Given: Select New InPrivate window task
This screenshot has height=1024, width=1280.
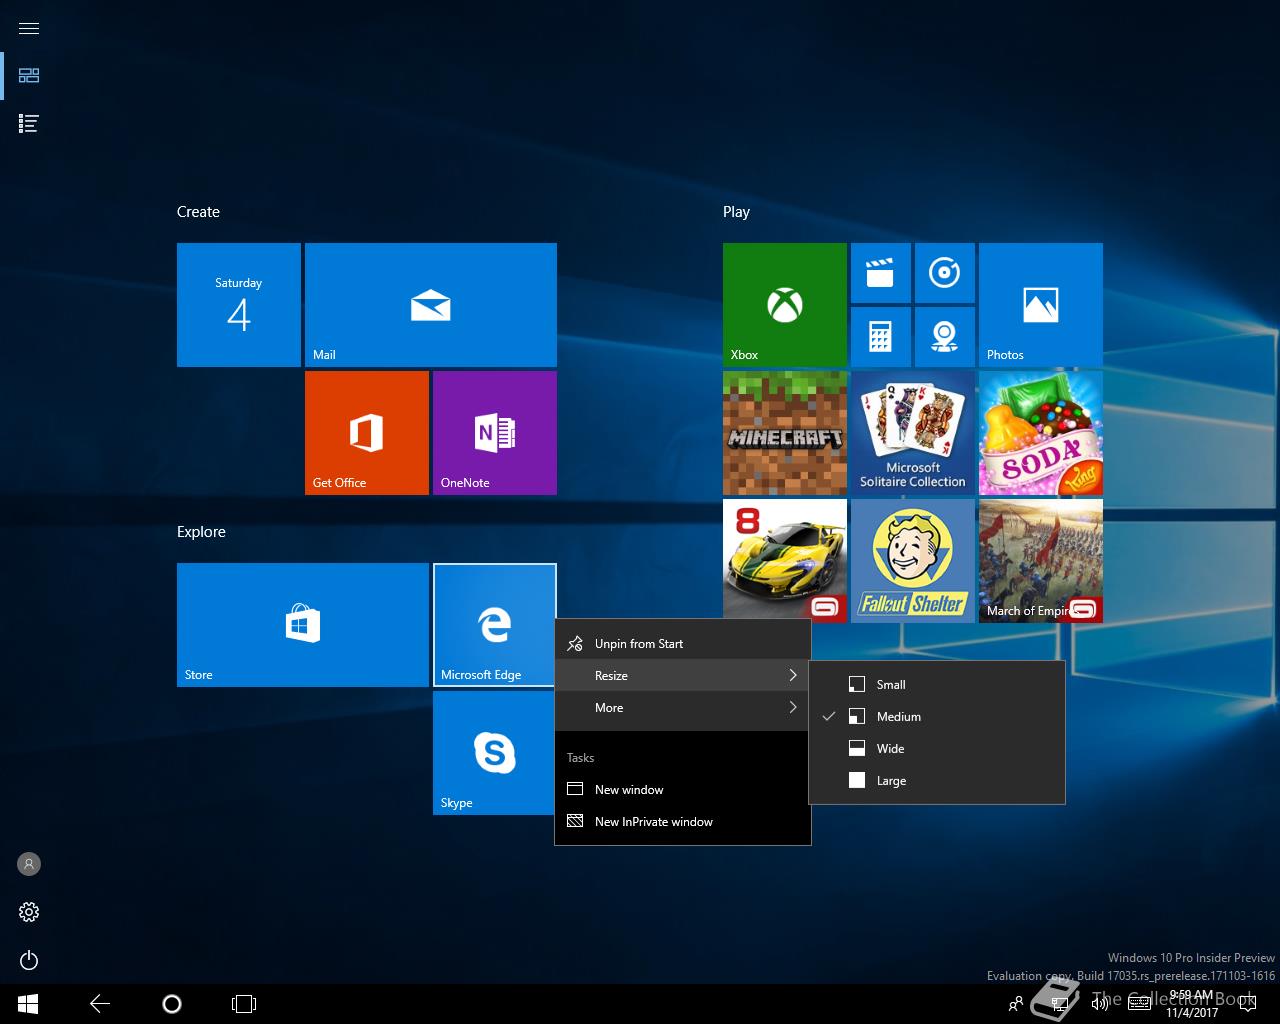Looking at the screenshot, I should [x=683, y=822].
